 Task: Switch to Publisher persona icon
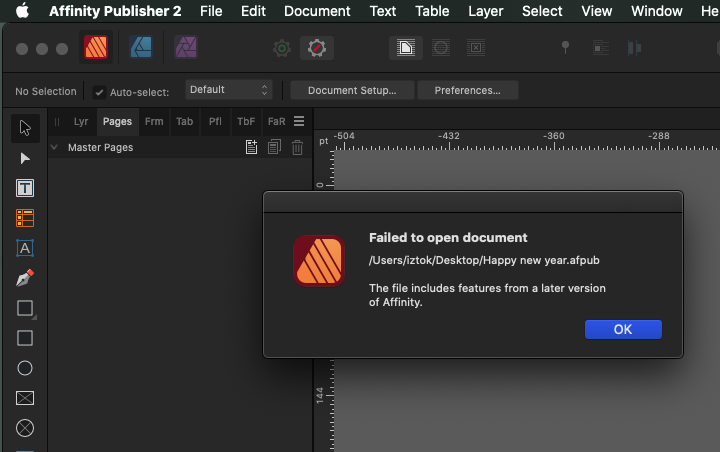pos(96,47)
